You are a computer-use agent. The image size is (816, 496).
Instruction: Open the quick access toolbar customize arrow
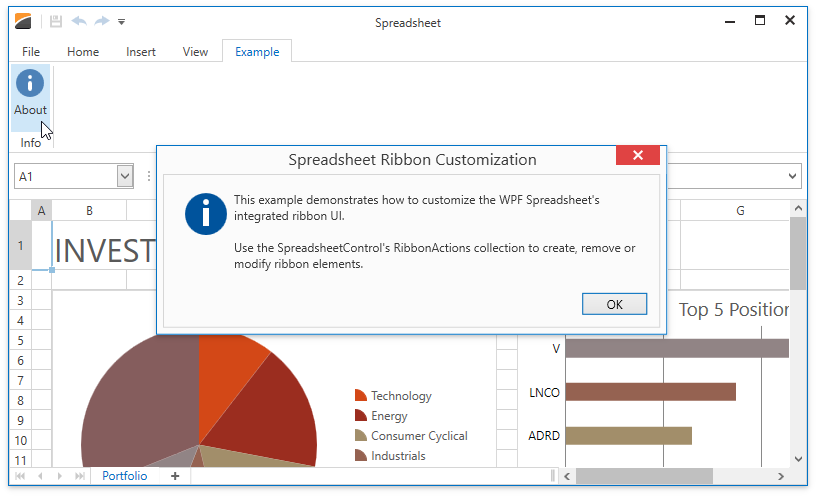coord(121,22)
